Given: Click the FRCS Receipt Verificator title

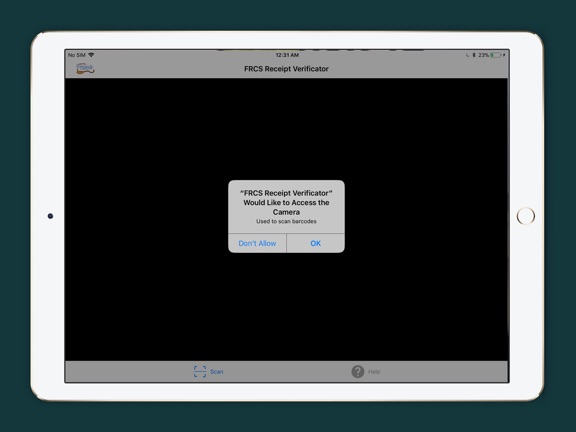Looking at the screenshot, I should (286, 69).
